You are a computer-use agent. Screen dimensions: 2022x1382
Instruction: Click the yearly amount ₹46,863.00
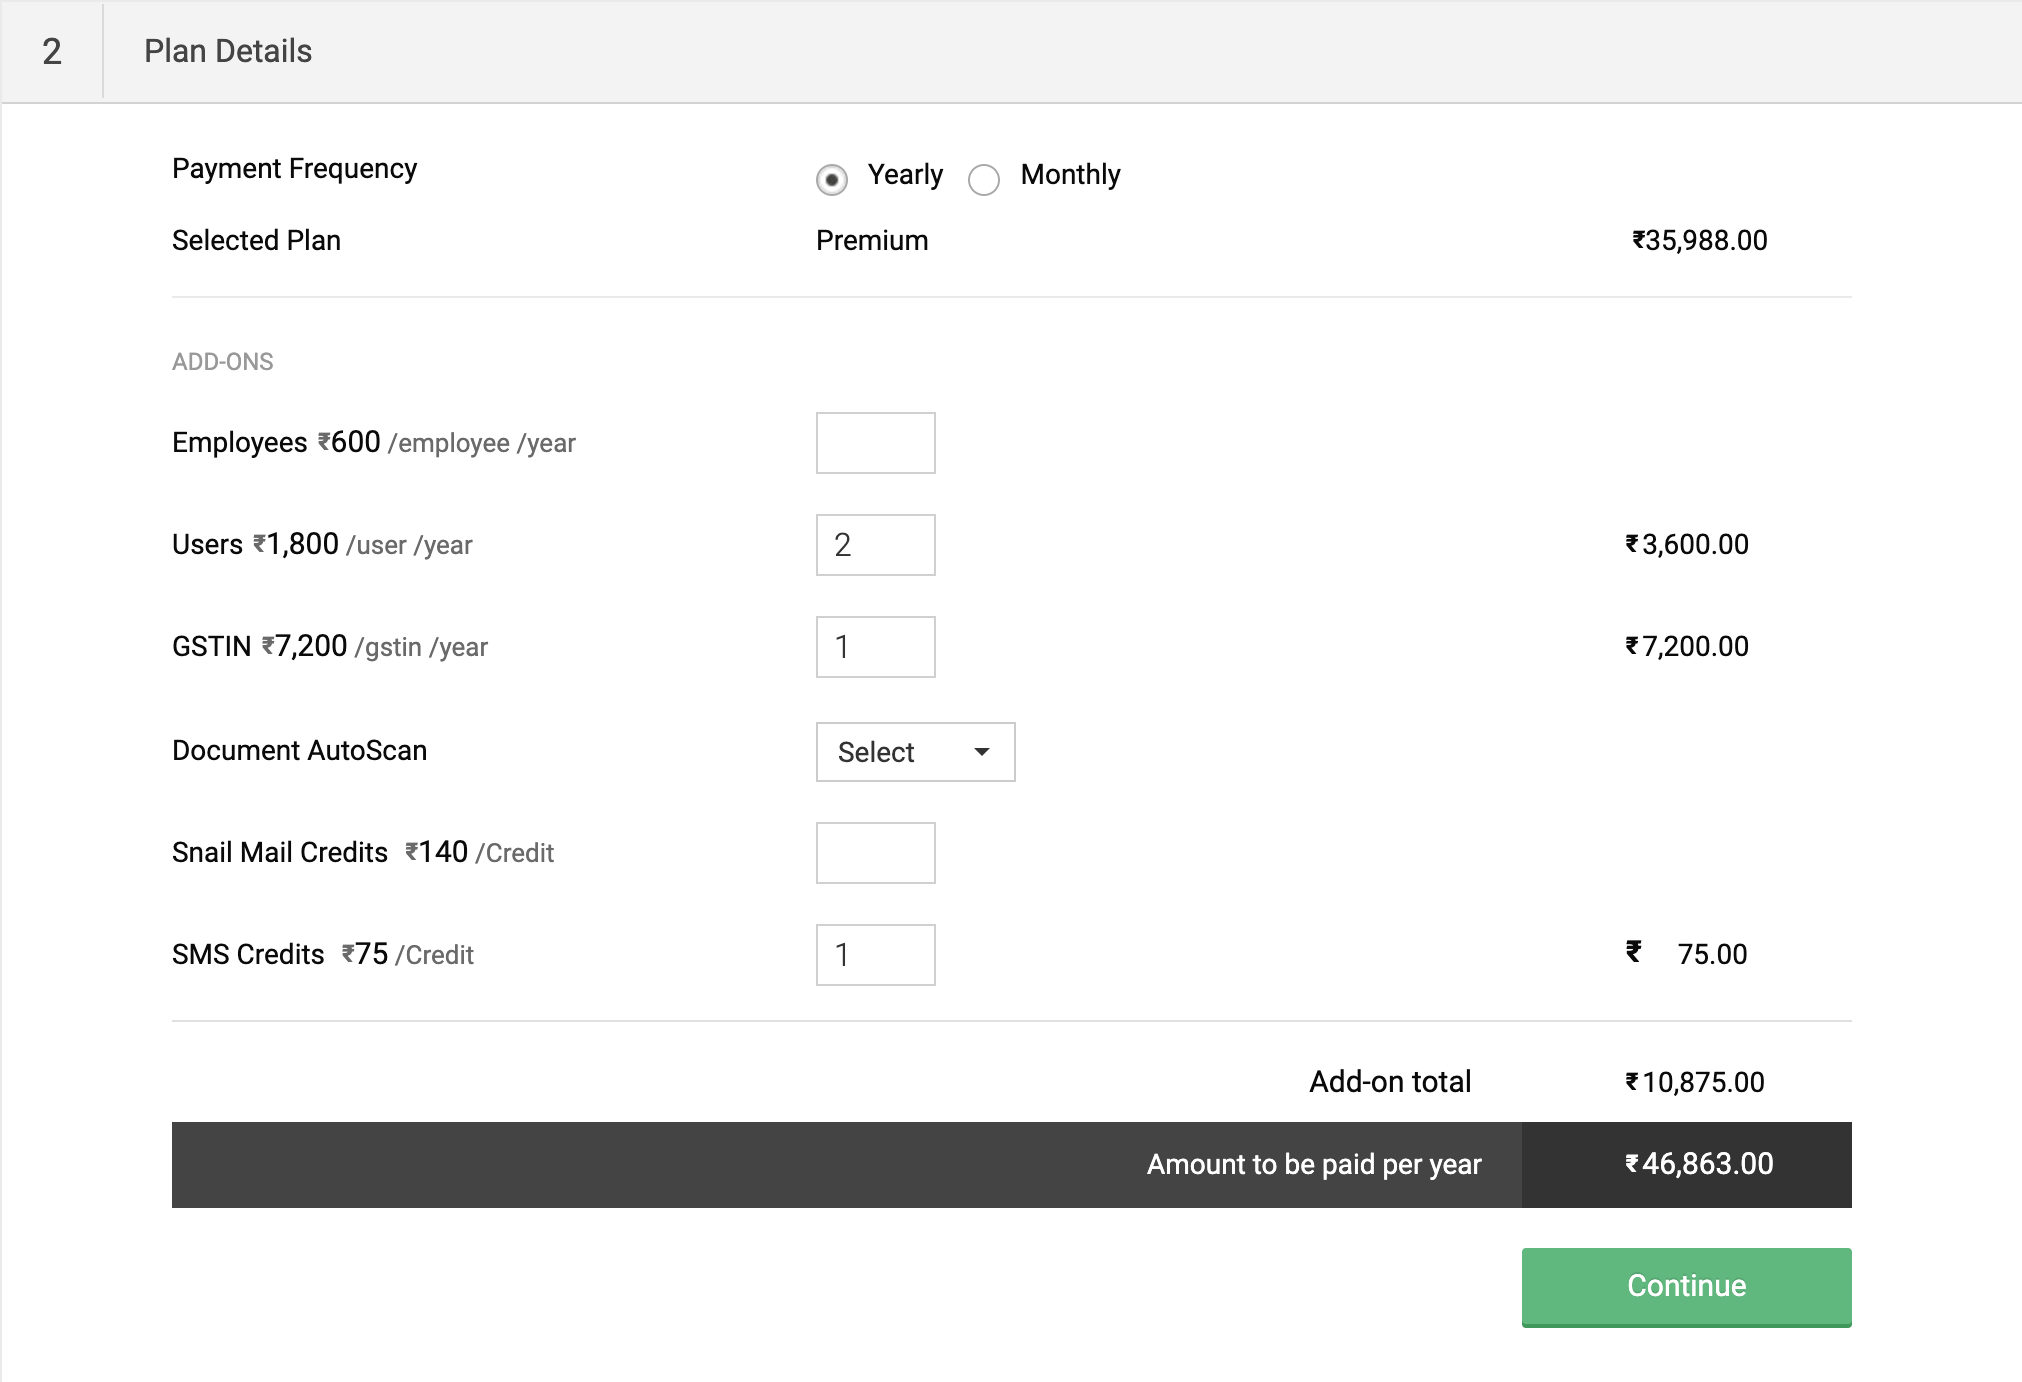(1699, 1165)
